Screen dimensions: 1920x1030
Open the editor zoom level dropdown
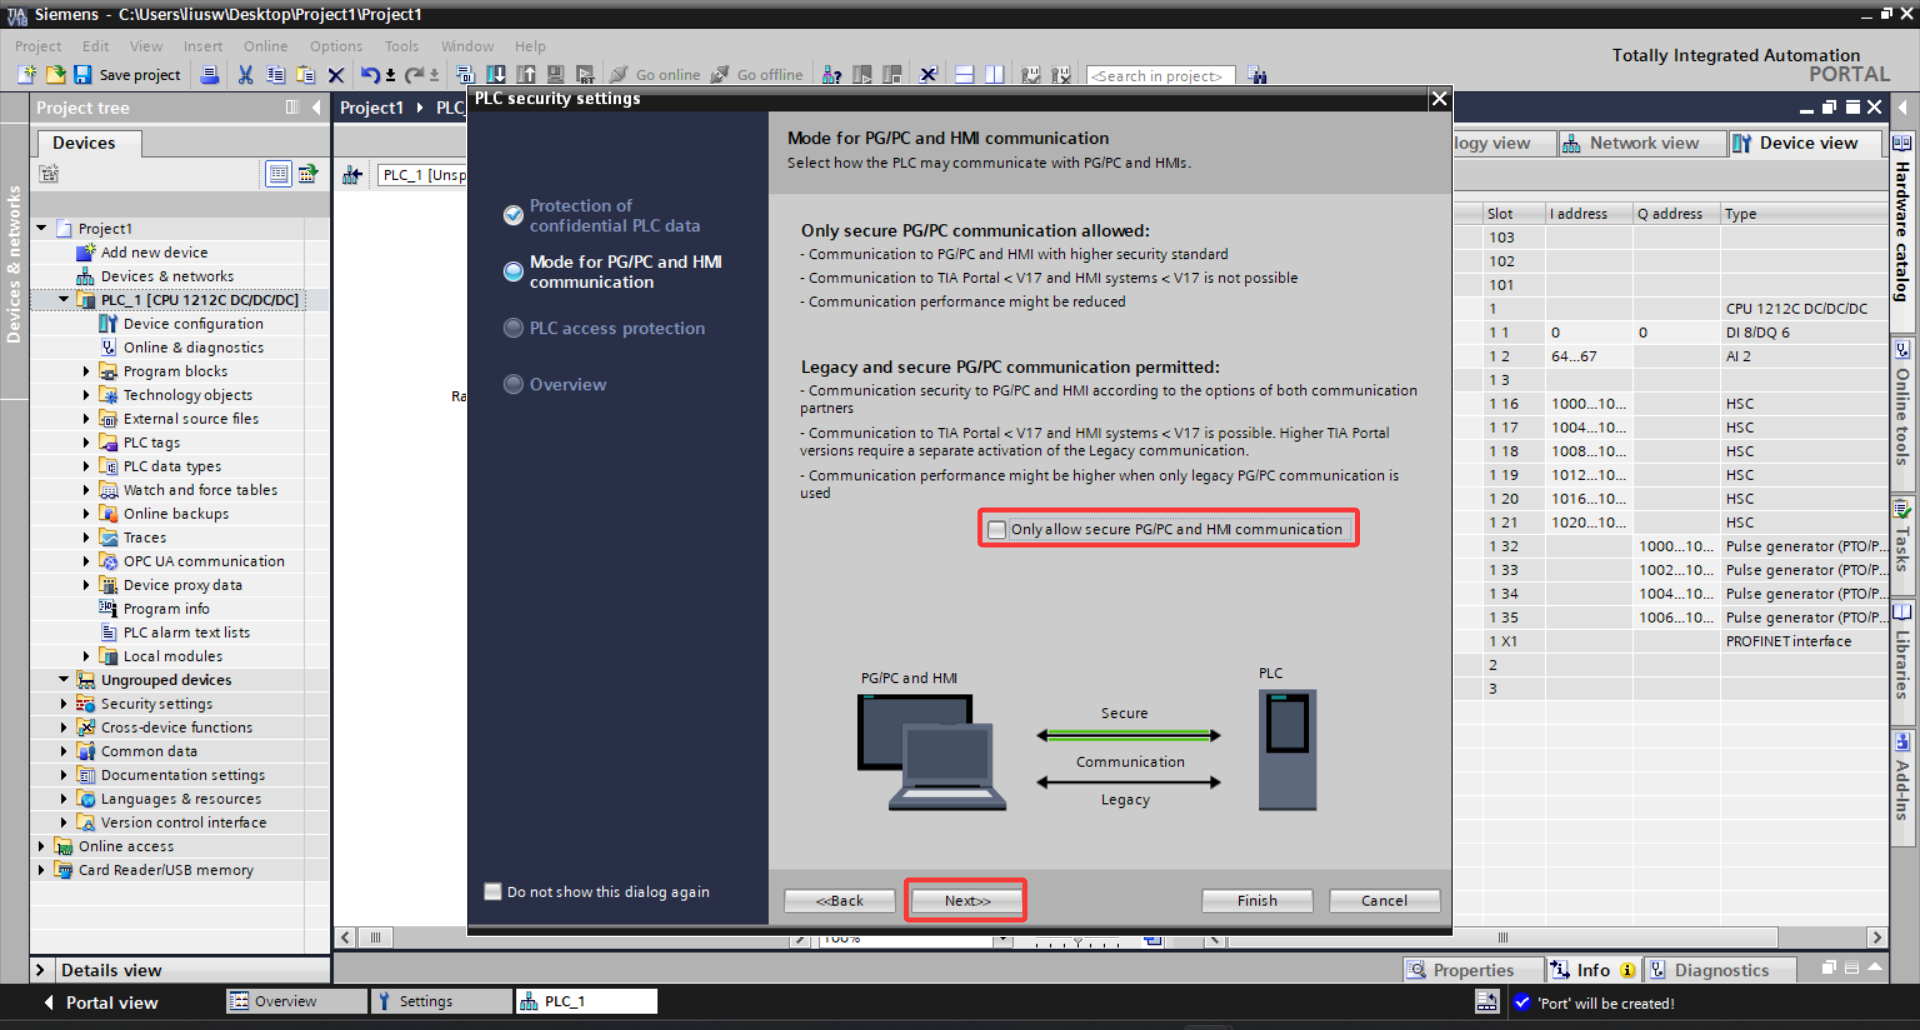pyautogui.click(x=1001, y=940)
